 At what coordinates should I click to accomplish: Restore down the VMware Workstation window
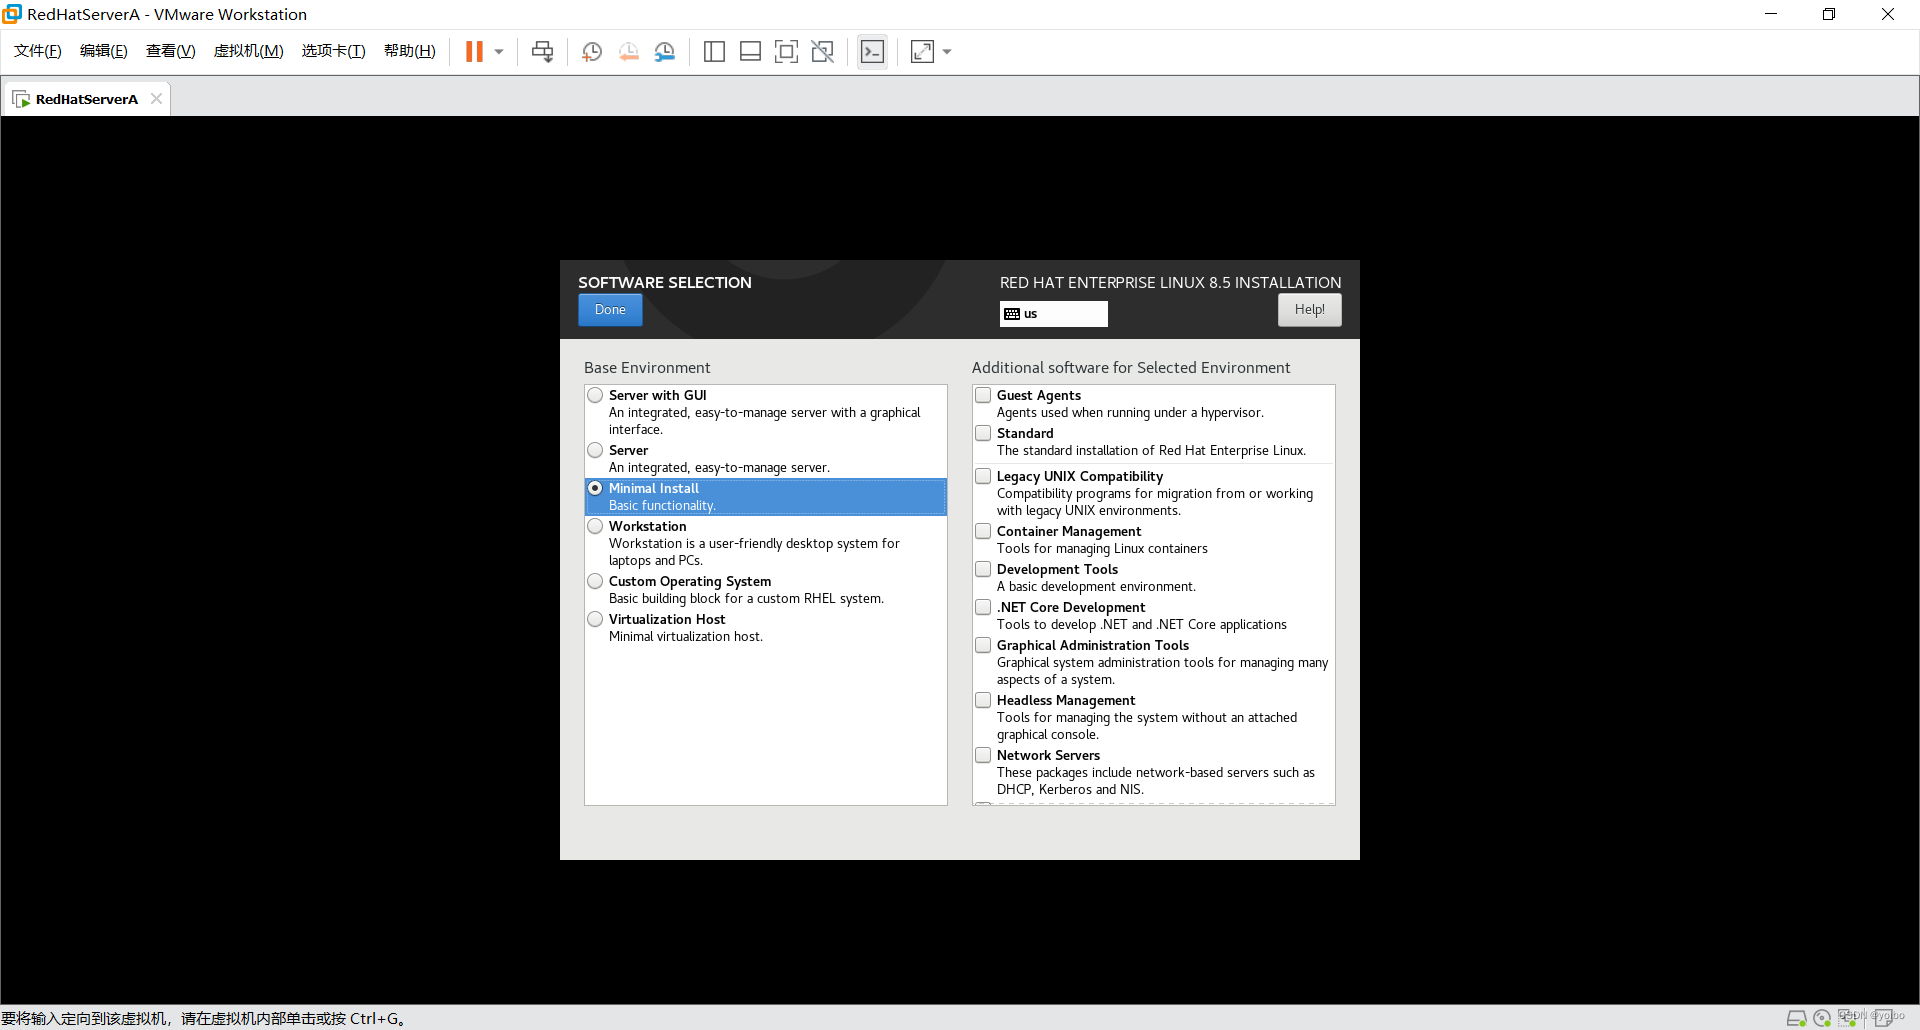[x=1829, y=14]
